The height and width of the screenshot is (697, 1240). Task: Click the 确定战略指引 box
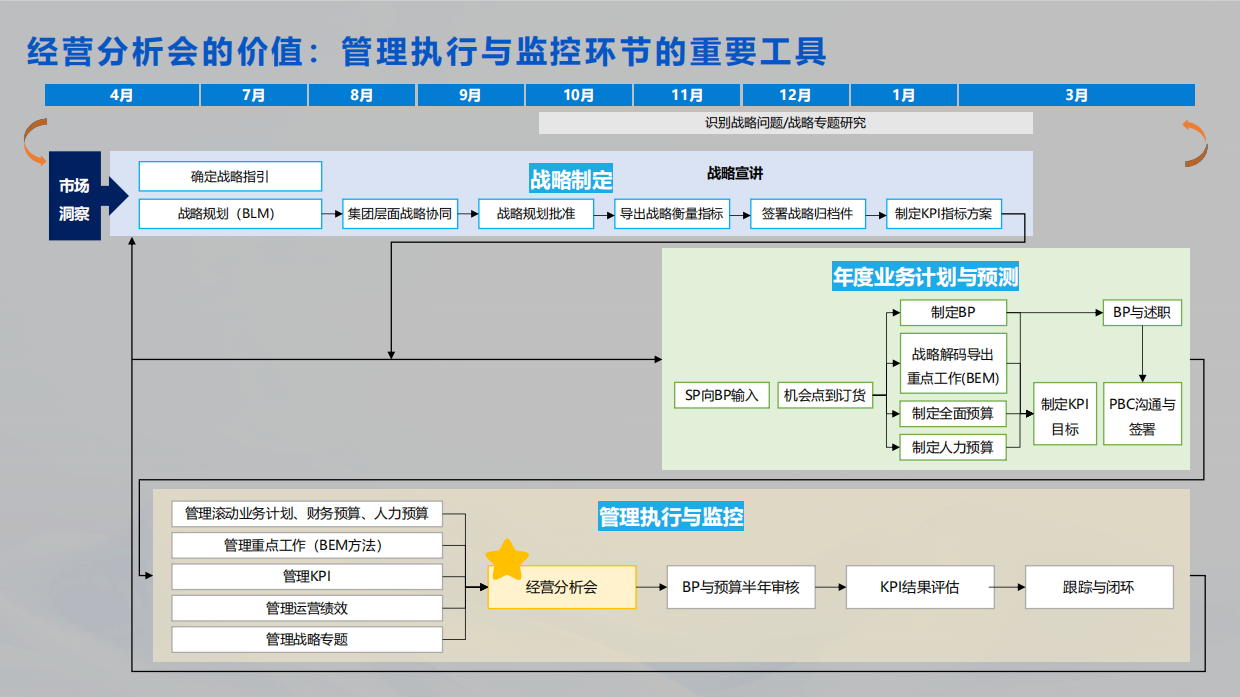230,176
